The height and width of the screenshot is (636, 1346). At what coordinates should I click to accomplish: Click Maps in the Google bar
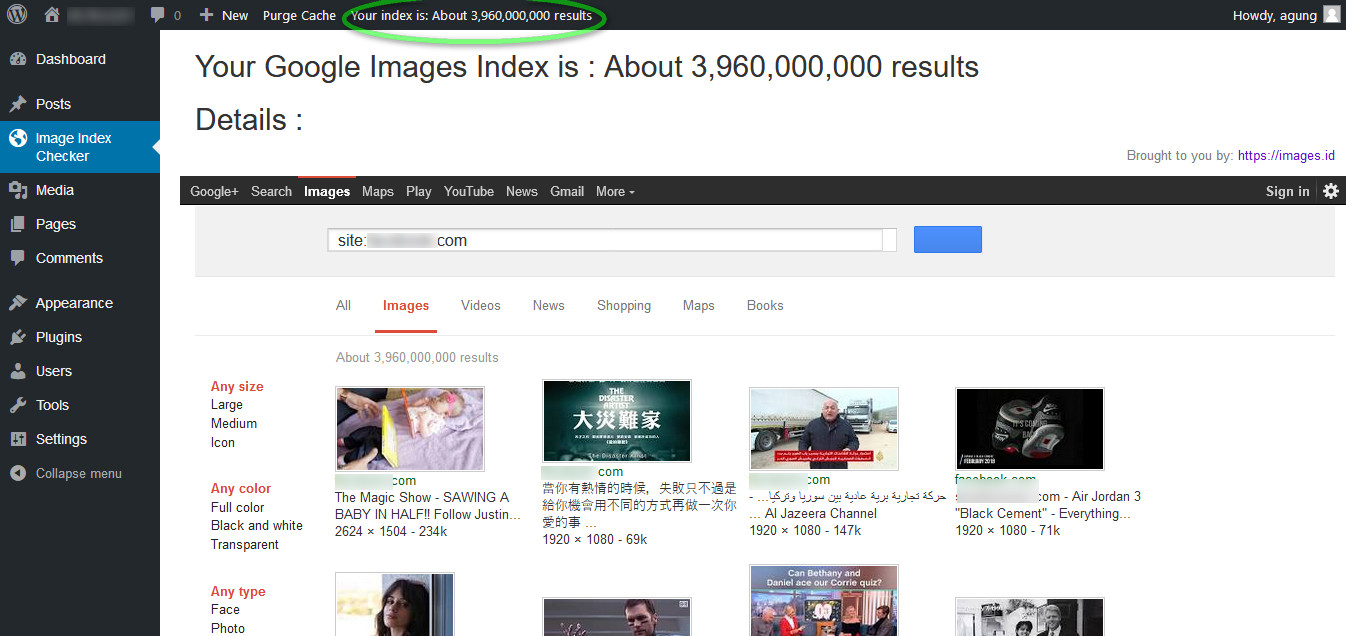378,191
